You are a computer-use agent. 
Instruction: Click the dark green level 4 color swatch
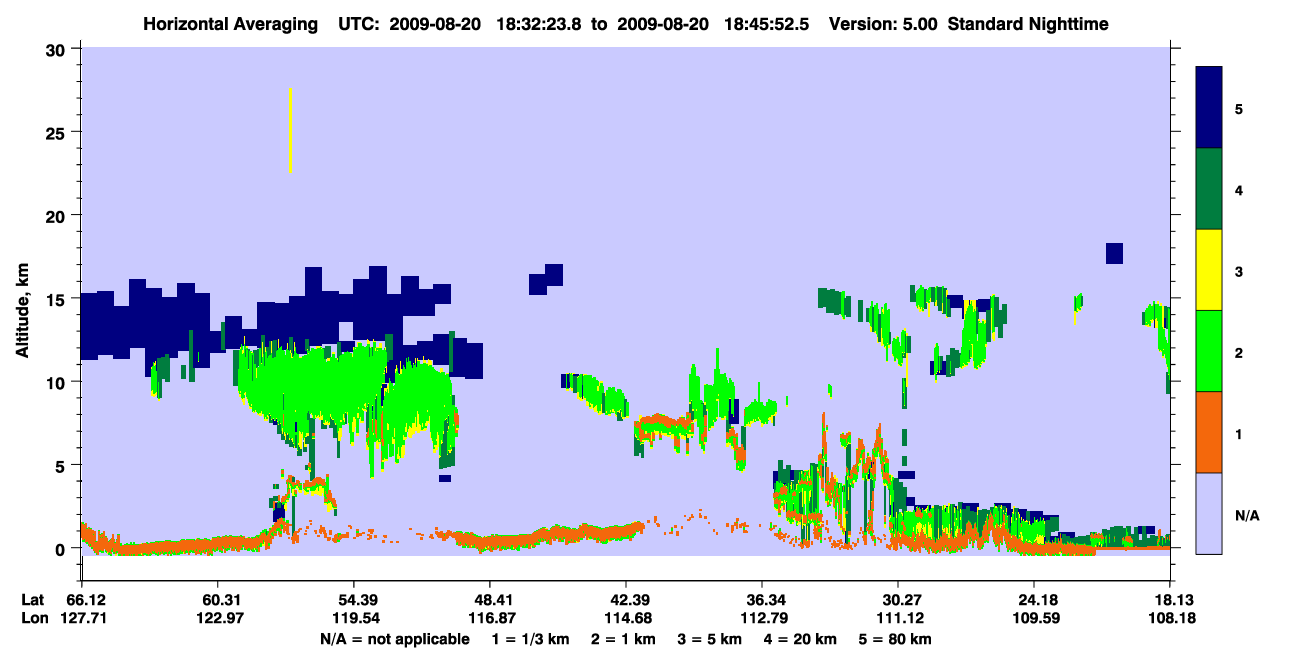click(1210, 189)
